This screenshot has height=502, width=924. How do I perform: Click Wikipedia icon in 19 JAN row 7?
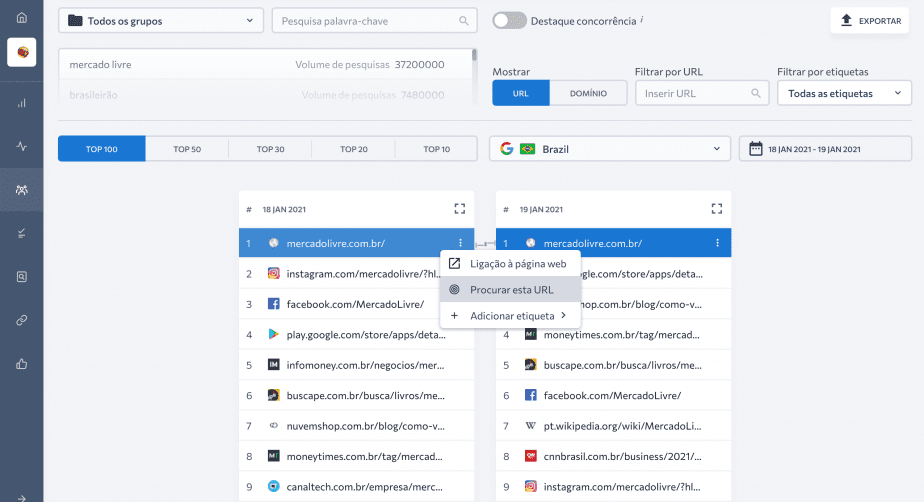(530, 425)
